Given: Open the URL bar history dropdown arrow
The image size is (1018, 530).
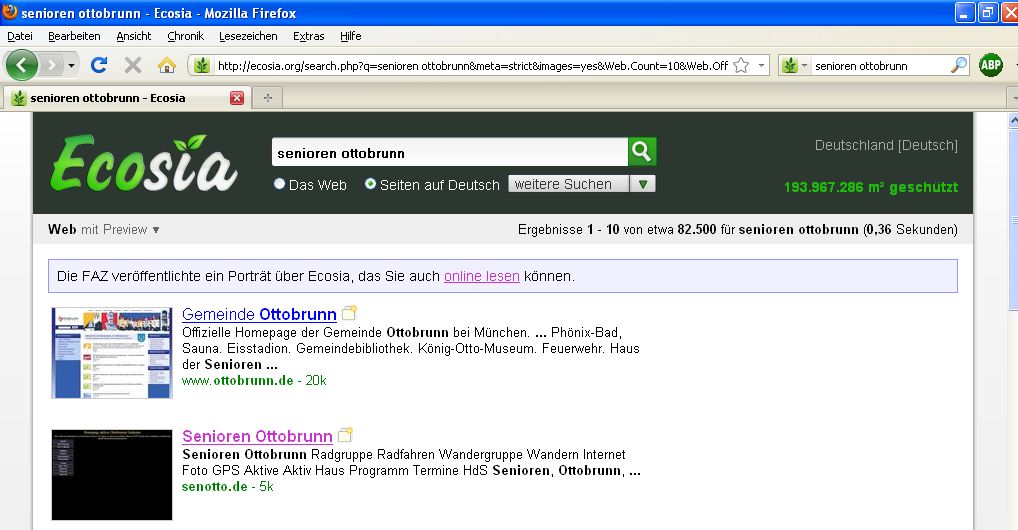Looking at the screenshot, I should coord(762,65).
